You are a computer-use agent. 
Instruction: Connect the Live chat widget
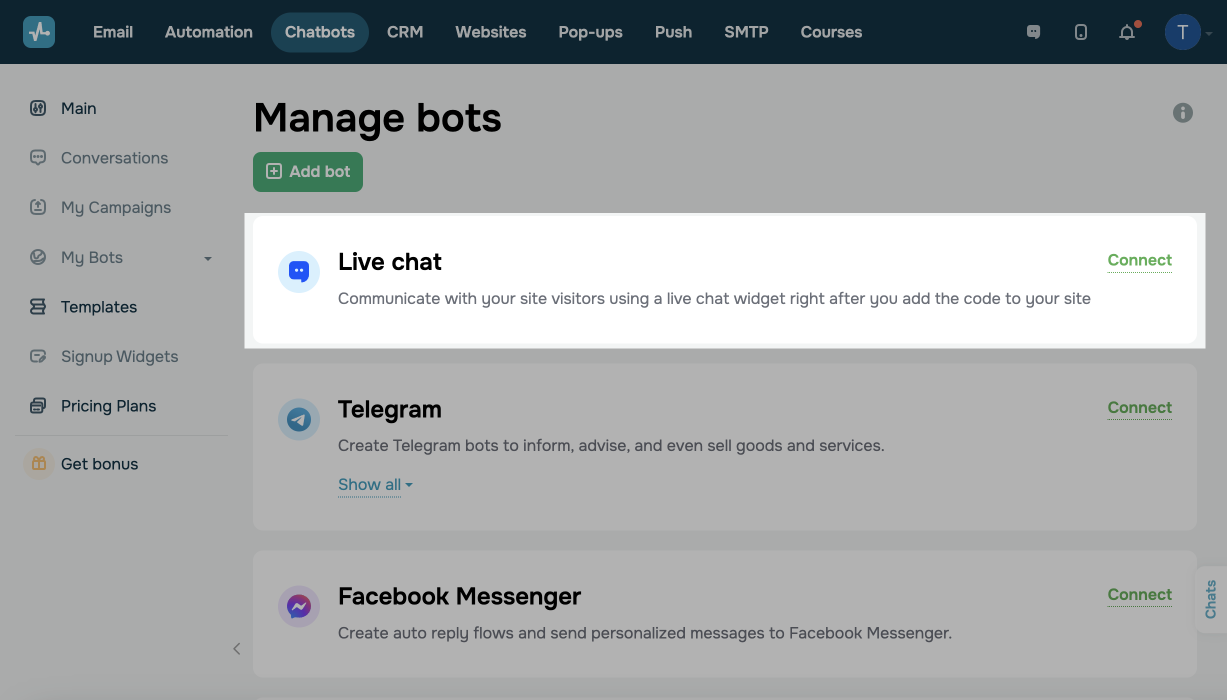click(1139, 260)
